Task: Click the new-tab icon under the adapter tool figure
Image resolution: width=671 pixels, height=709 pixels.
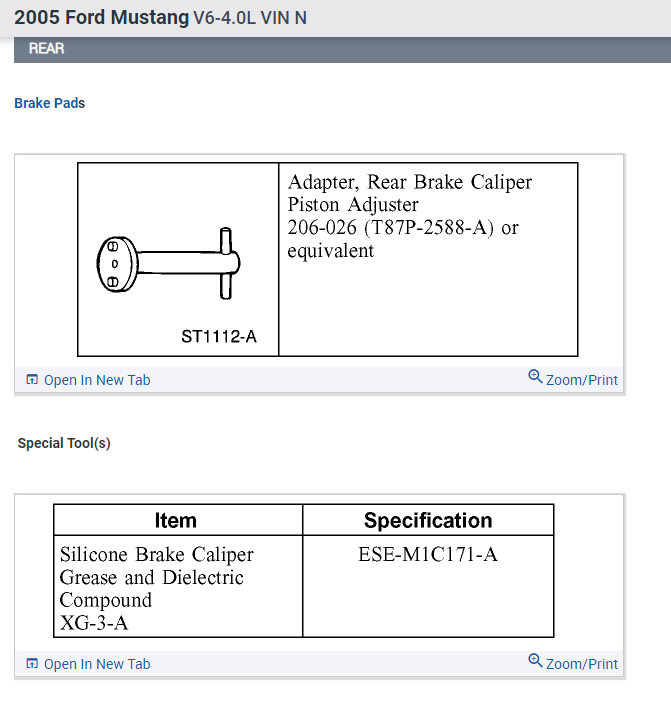Action: click(x=32, y=380)
